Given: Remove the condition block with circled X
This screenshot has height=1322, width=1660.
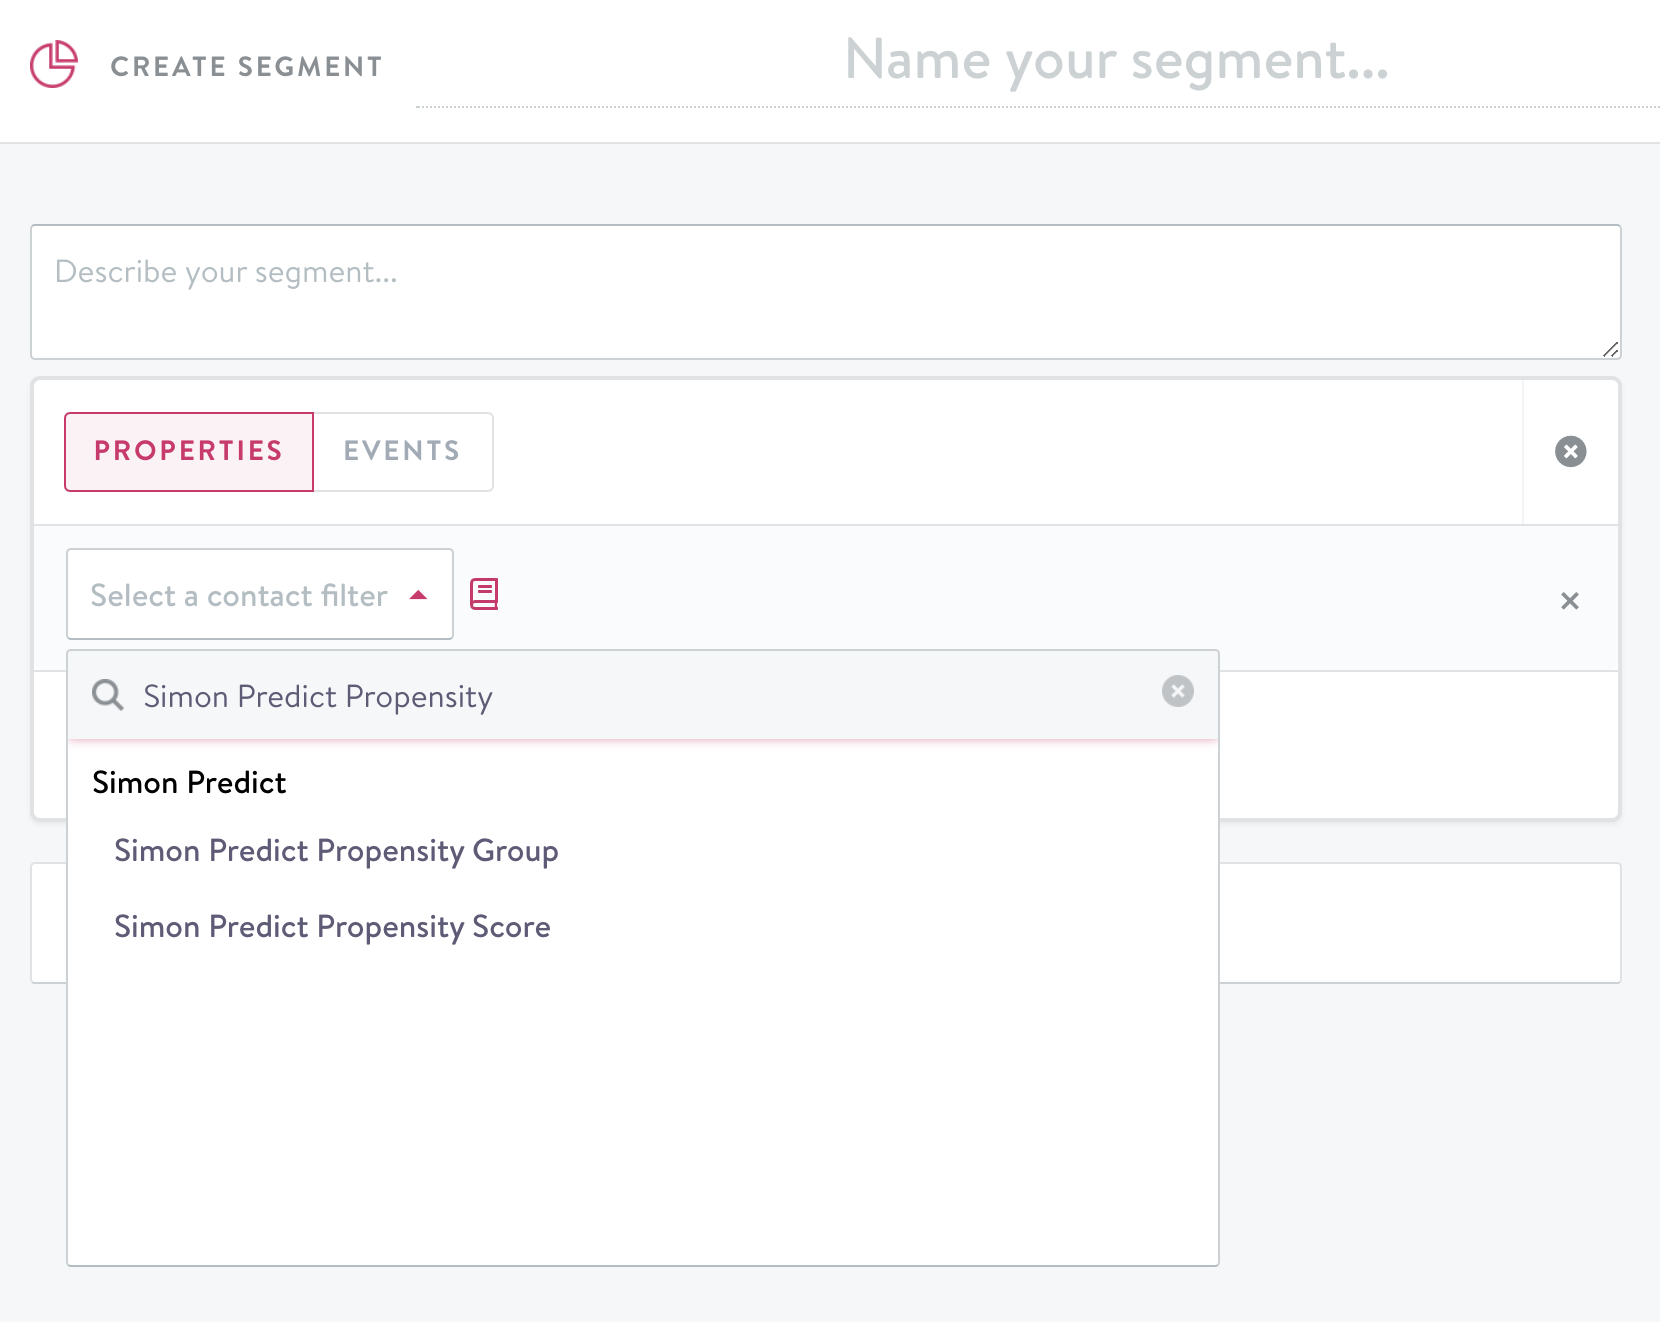Looking at the screenshot, I should pos(1570,452).
